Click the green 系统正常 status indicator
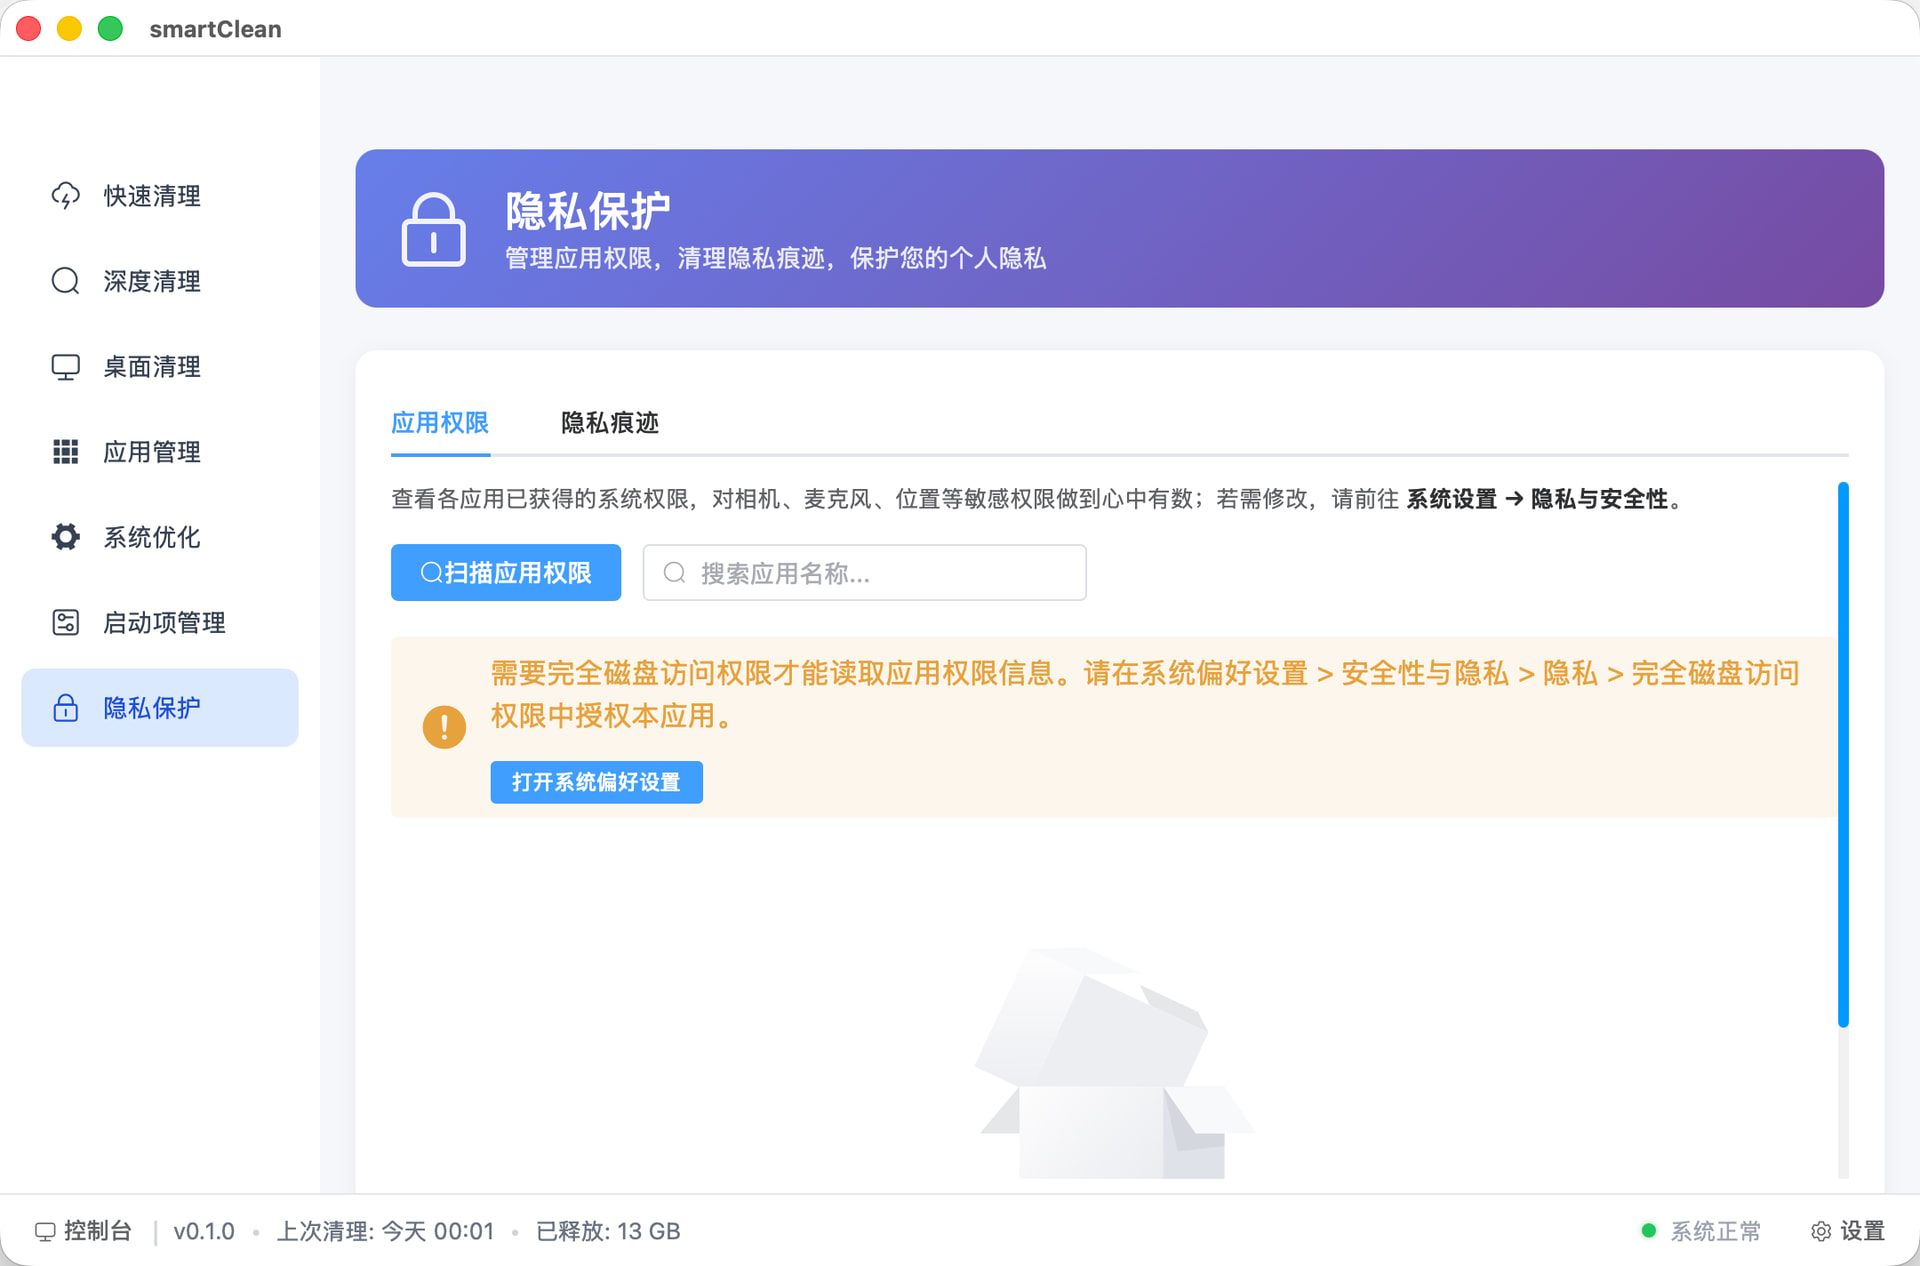This screenshot has height=1266, width=1920. [1649, 1231]
